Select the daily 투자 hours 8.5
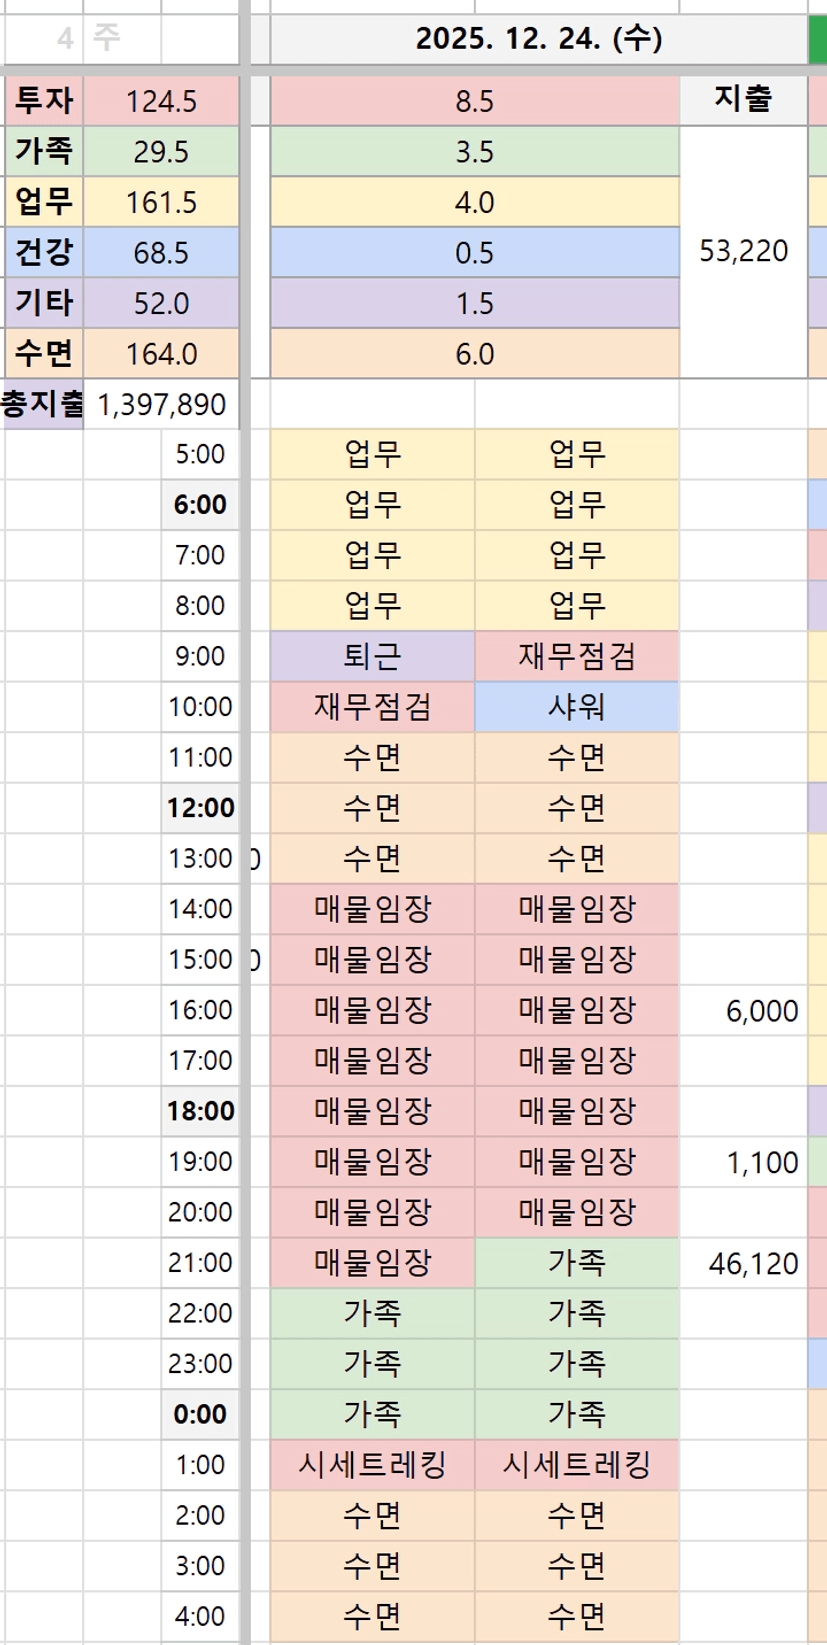 tap(474, 101)
